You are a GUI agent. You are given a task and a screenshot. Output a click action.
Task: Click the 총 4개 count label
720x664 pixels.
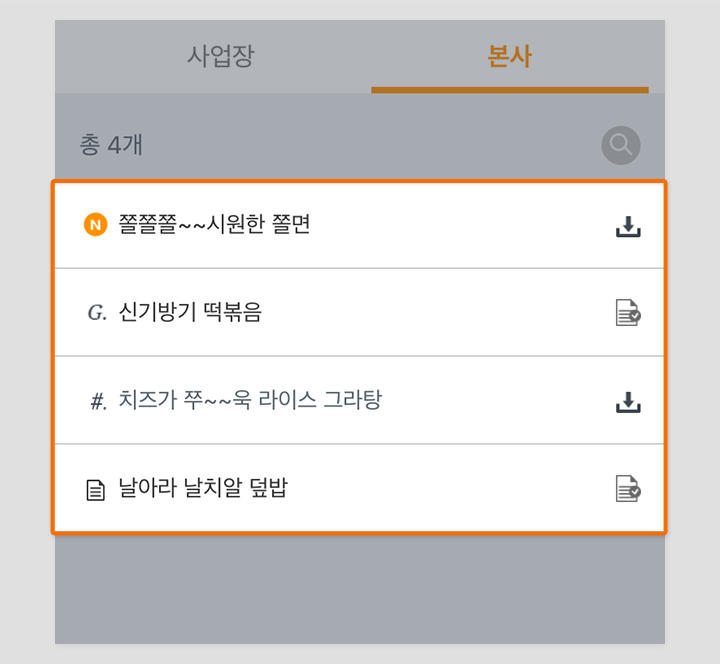pos(111,145)
